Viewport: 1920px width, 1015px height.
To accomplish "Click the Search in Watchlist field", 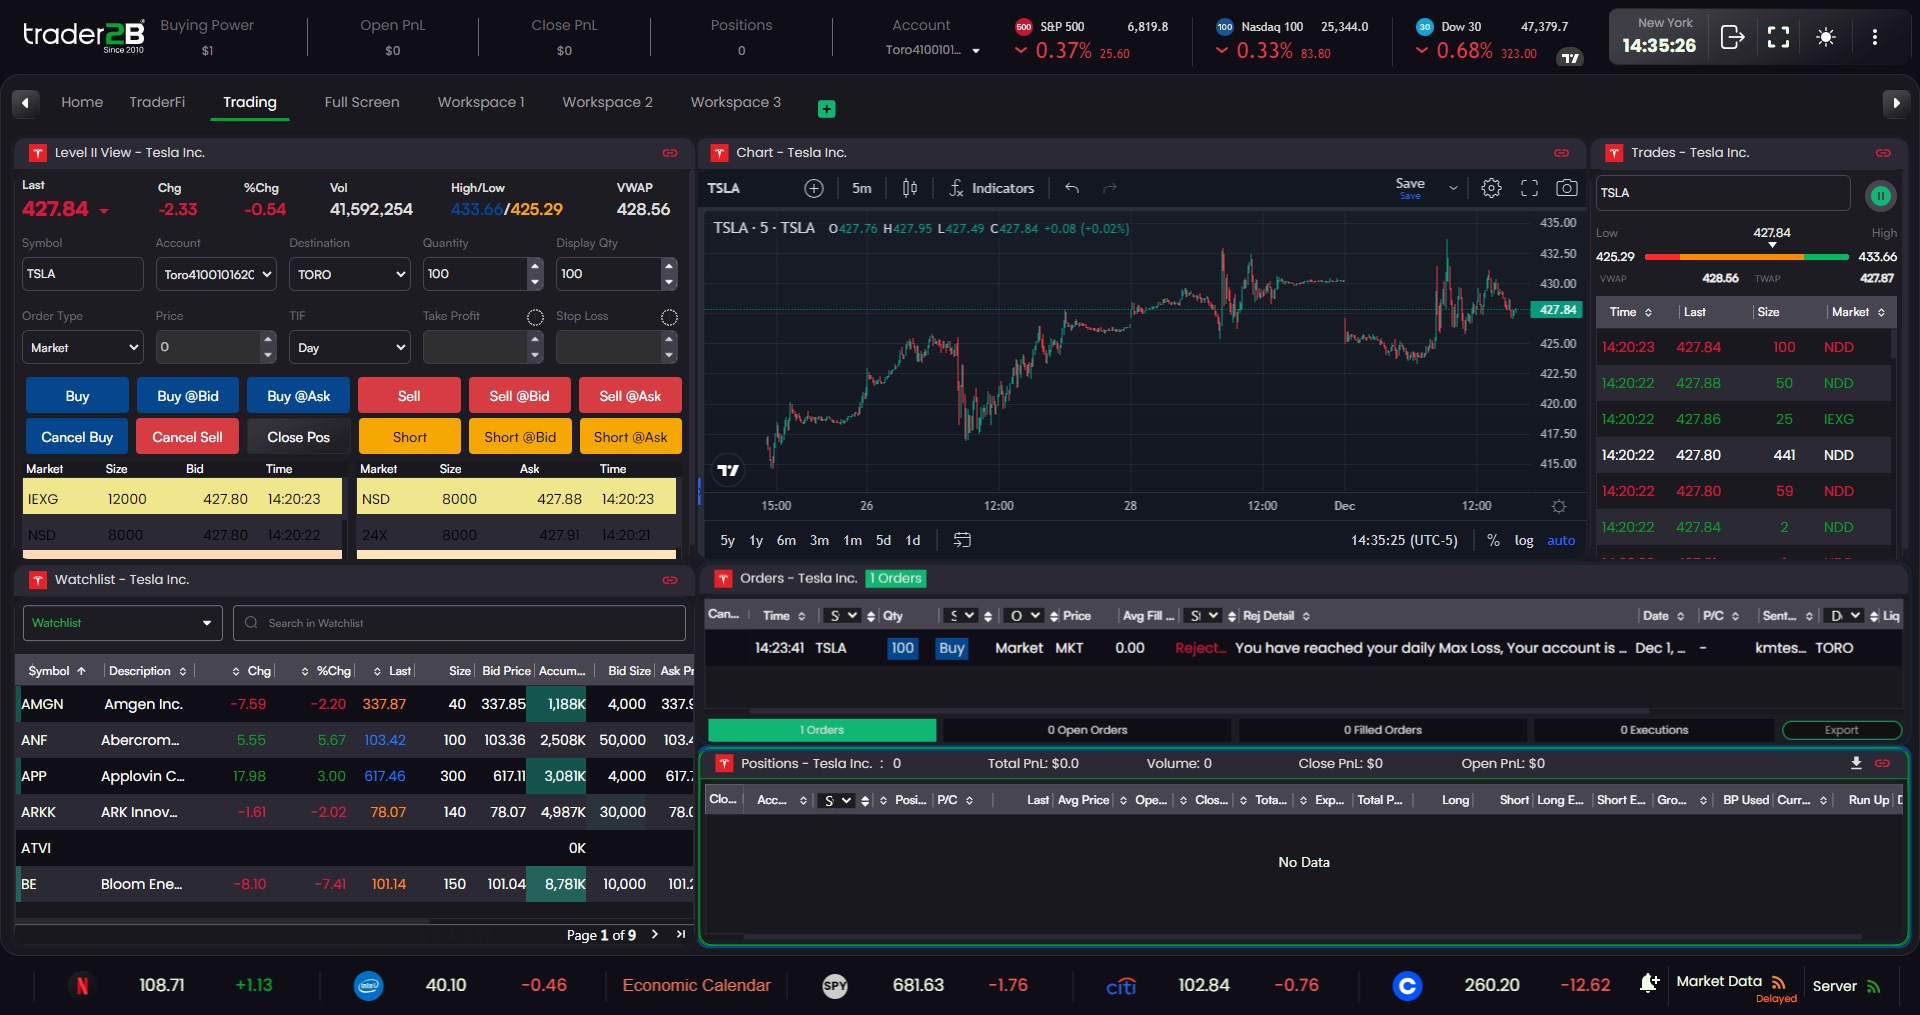I will click(459, 623).
